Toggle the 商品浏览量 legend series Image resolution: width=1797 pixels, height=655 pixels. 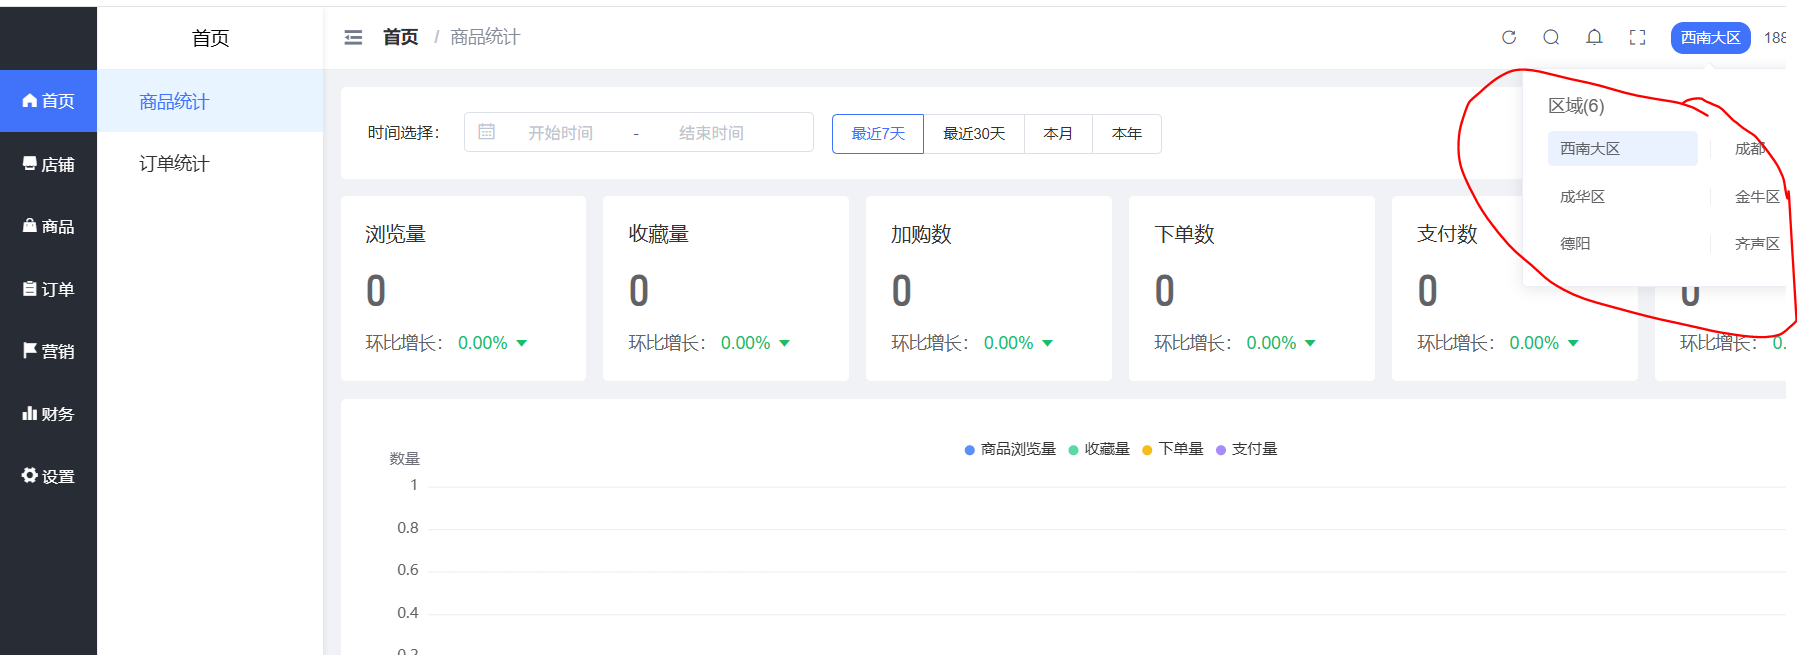pos(1010,449)
